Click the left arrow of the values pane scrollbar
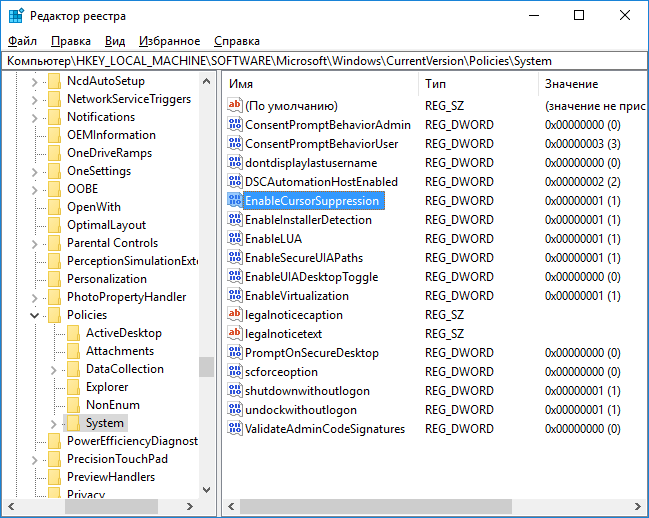 [231, 506]
